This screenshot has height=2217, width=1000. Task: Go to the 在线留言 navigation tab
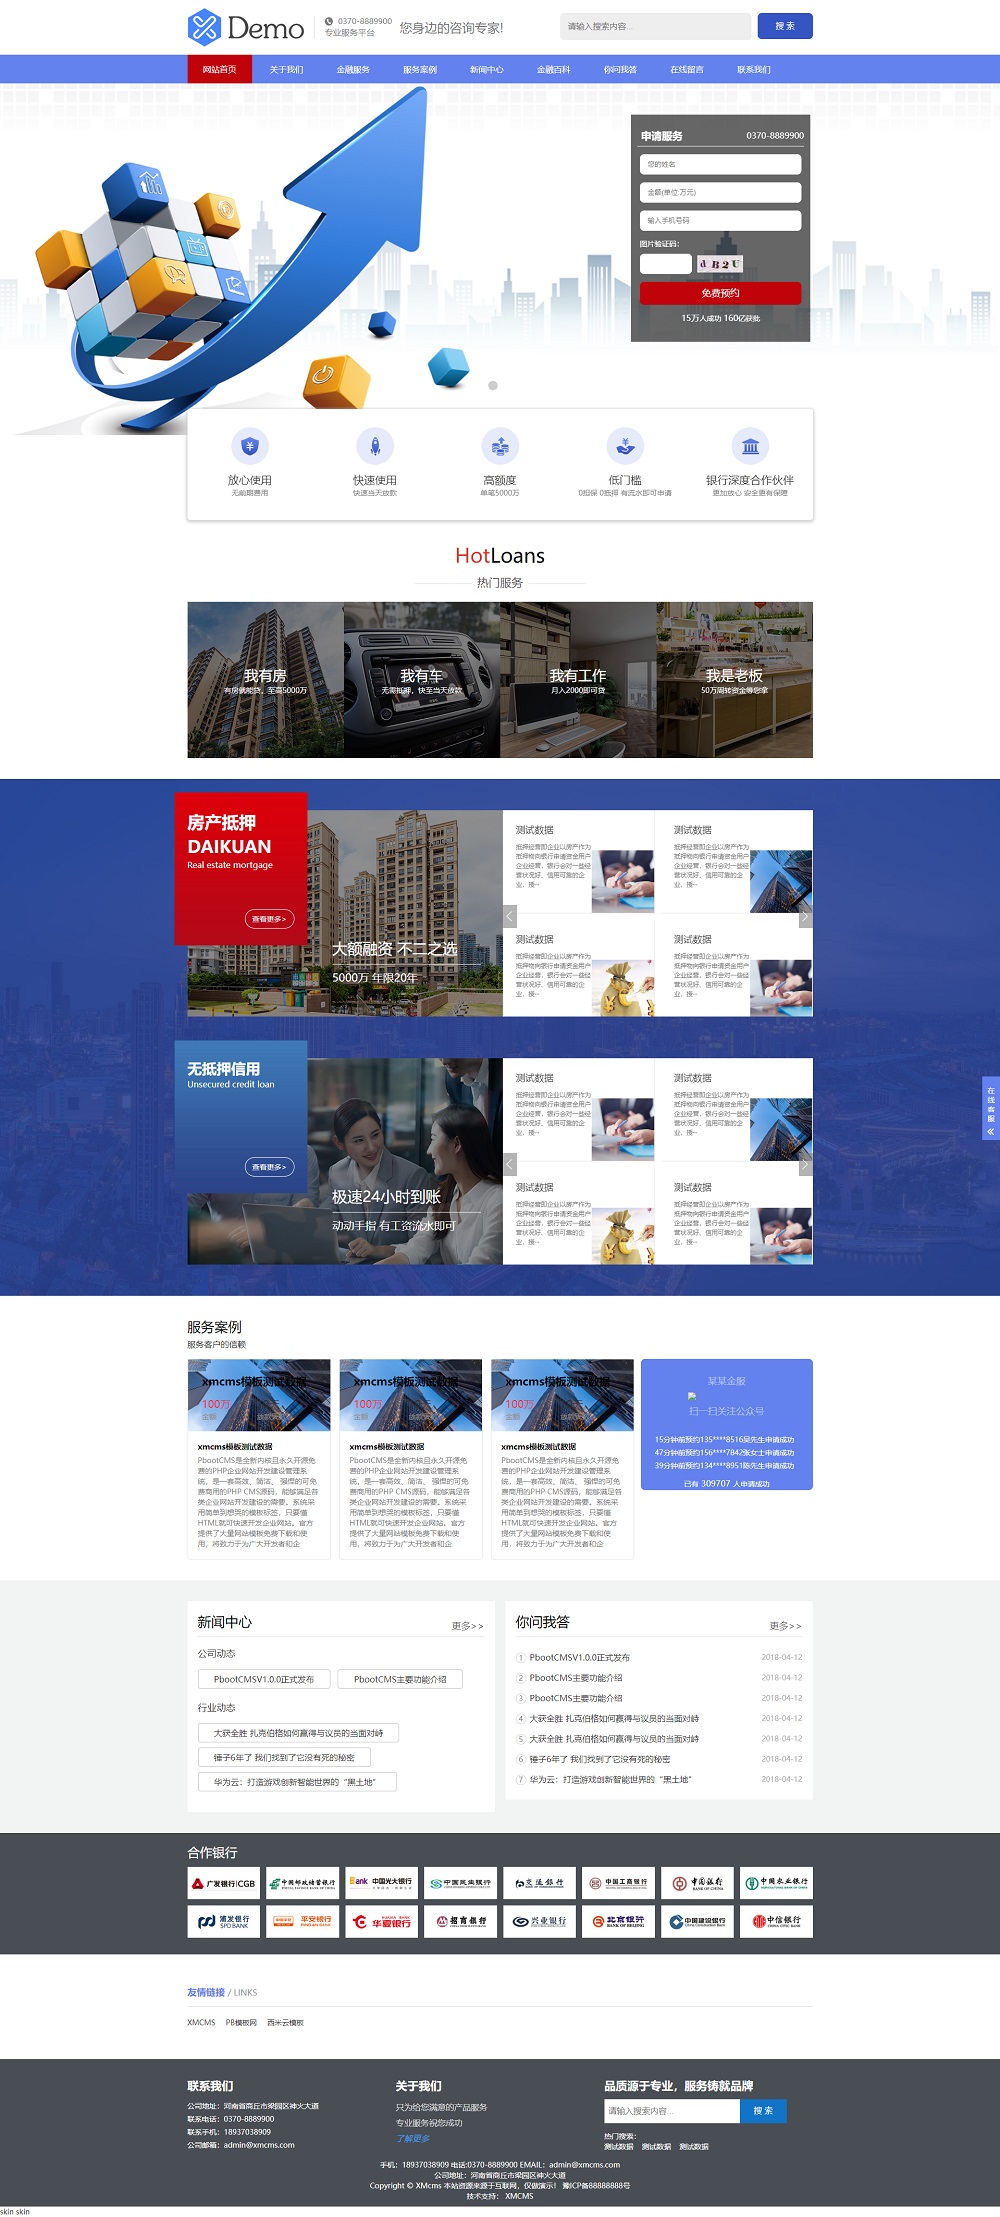[687, 70]
